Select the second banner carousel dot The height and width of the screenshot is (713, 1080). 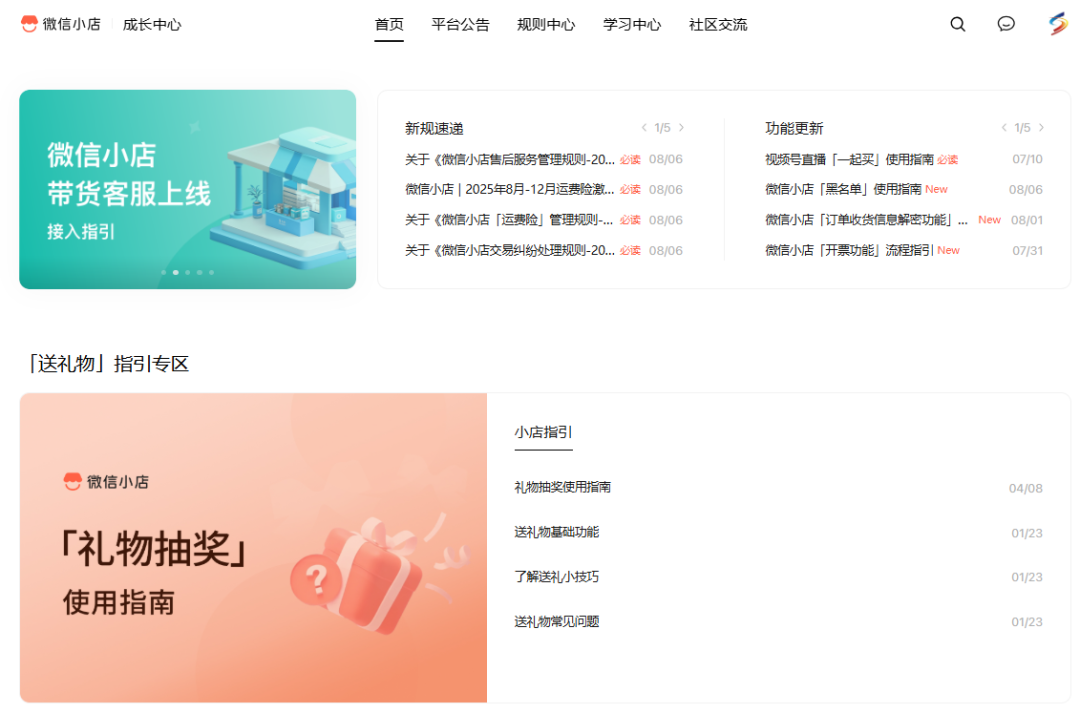pyautogui.click(x=176, y=273)
